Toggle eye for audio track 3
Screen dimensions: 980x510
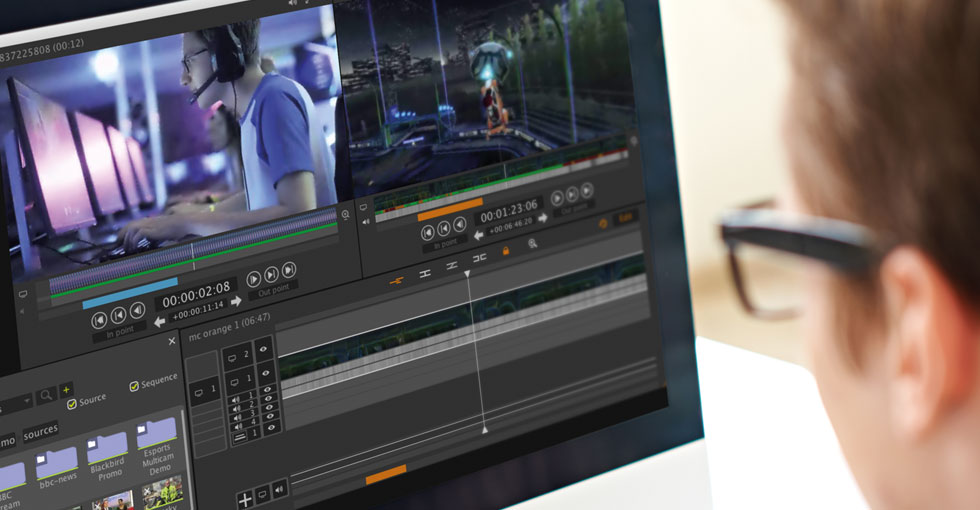(x=270, y=408)
